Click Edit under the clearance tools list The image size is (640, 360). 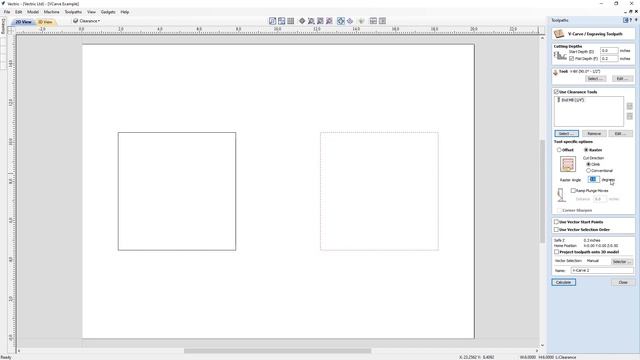[620, 133]
